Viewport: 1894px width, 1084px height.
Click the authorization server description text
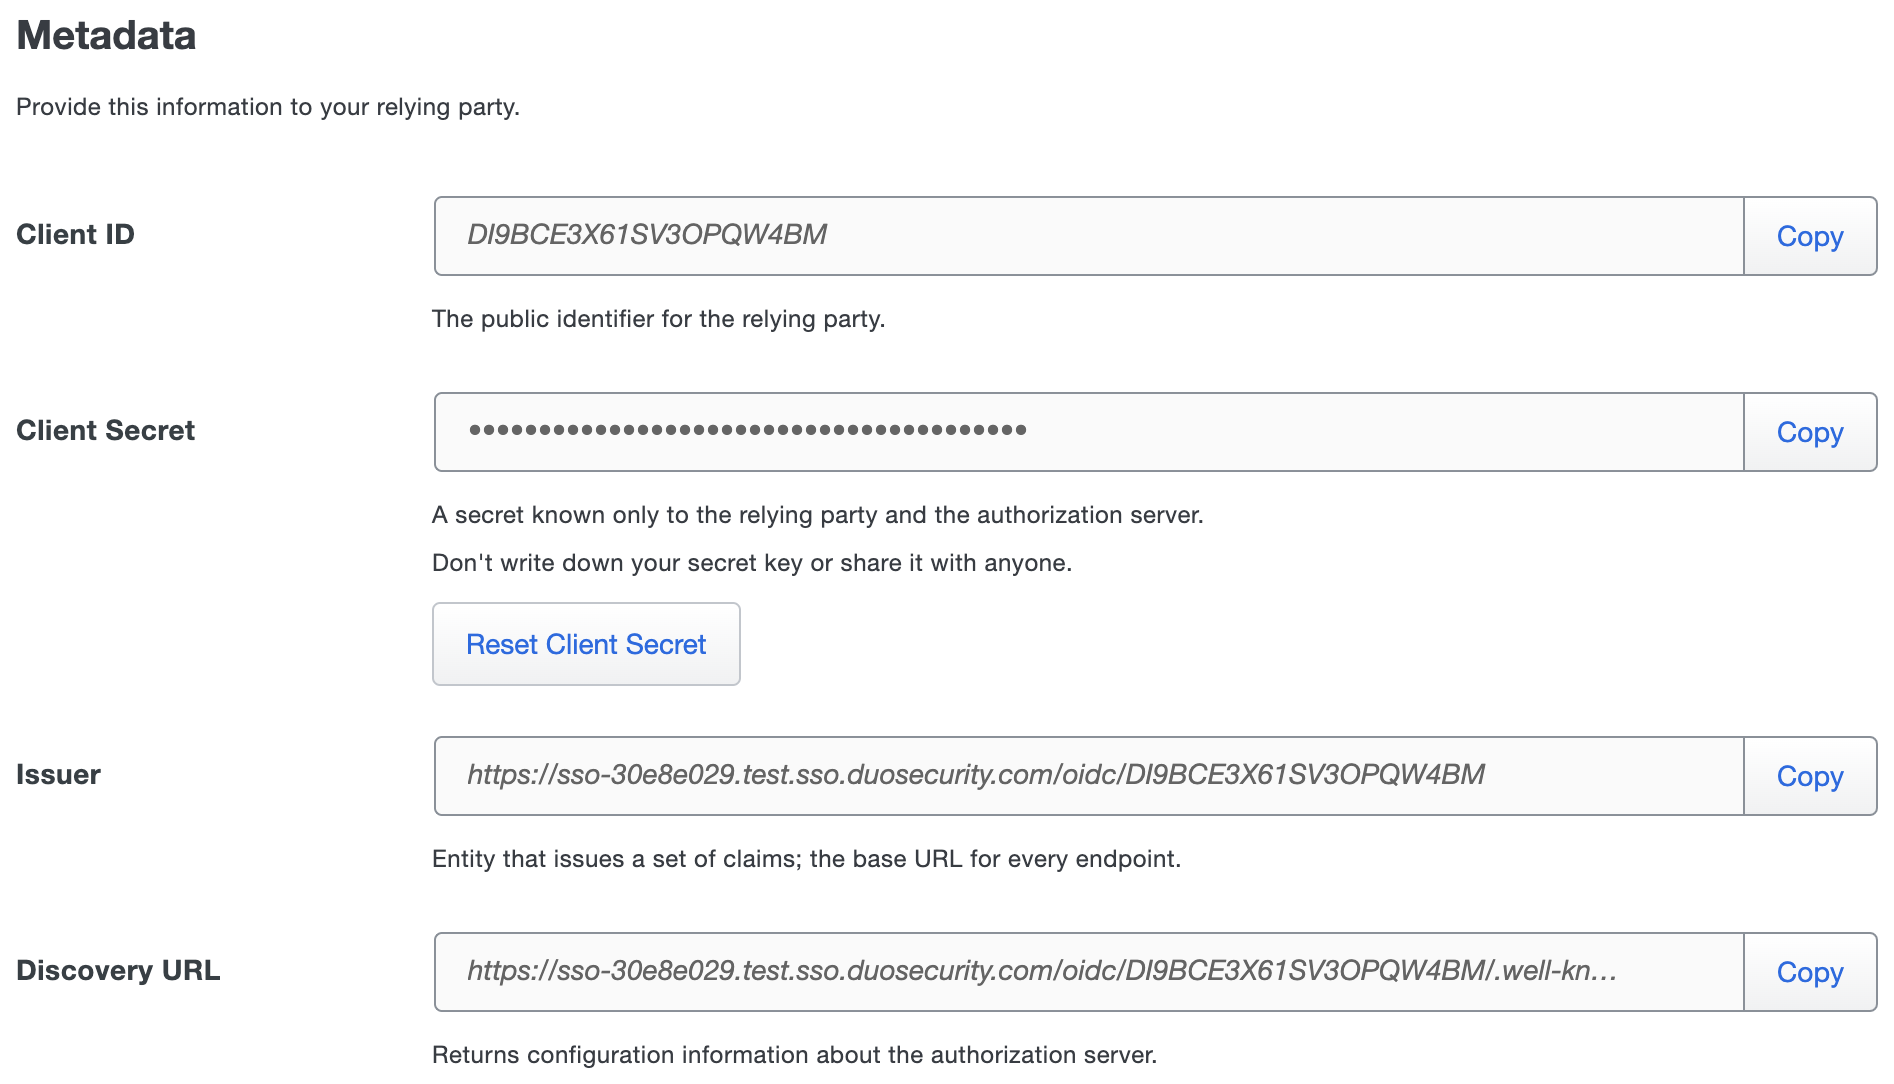pyautogui.click(x=794, y=1054)
